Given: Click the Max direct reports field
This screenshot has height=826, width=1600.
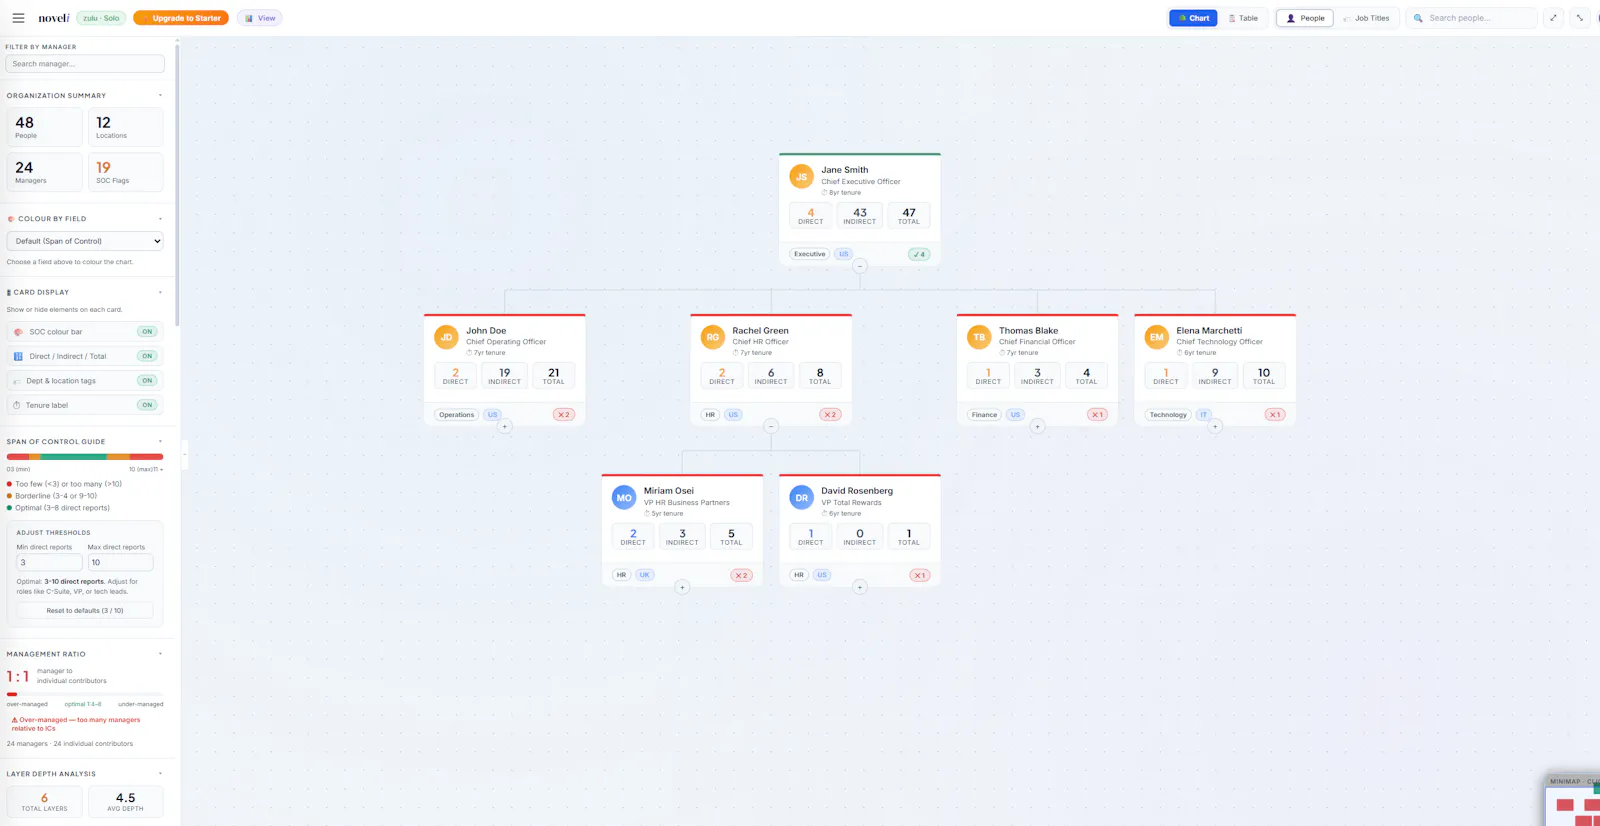Looking at the screenshot, I should tap(120, 562).
